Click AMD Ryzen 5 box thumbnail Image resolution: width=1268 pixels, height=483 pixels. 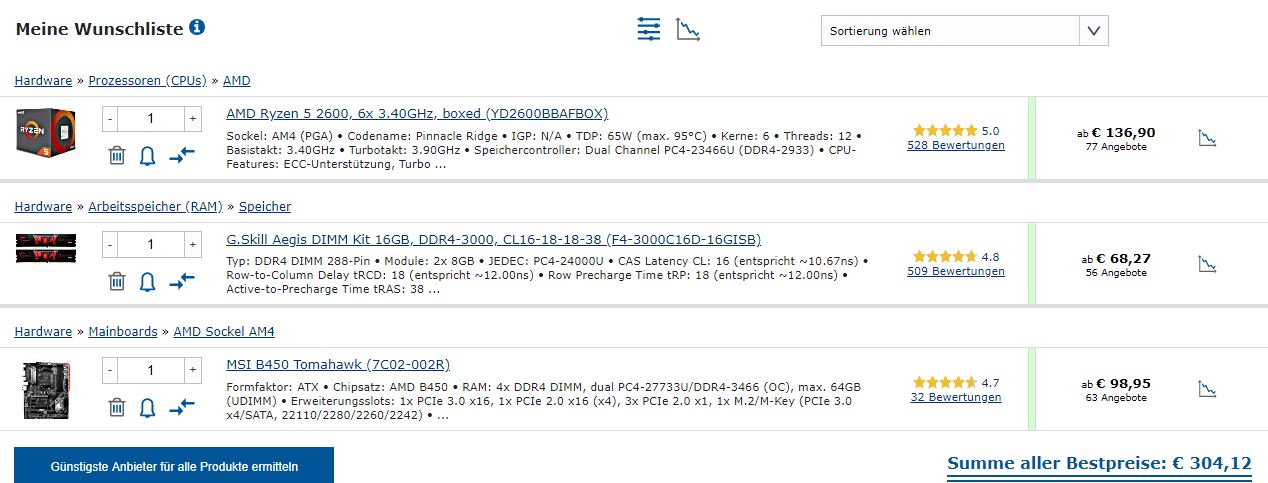[x=46, y=132]
